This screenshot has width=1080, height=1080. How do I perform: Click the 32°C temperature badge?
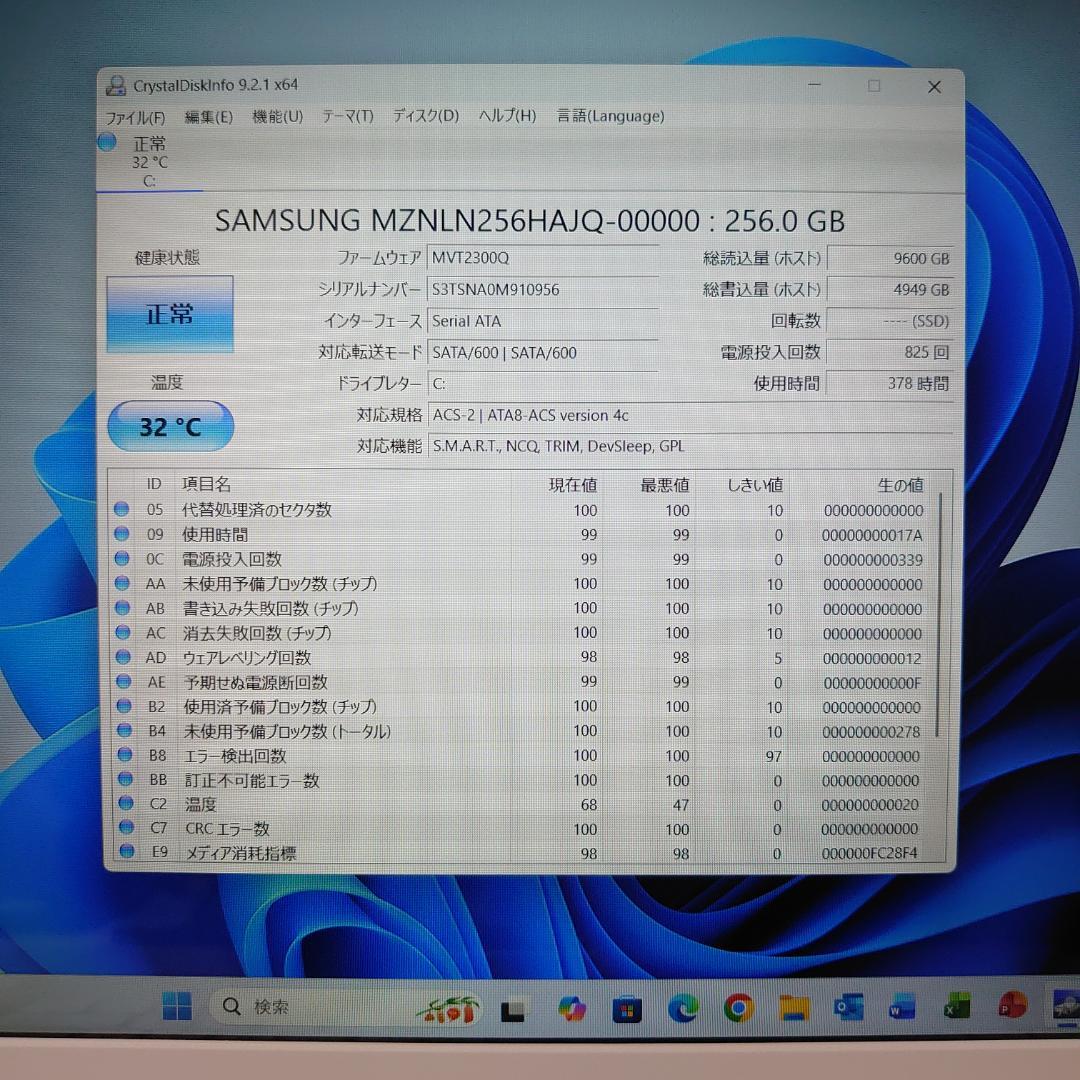(x=170, y=425)
